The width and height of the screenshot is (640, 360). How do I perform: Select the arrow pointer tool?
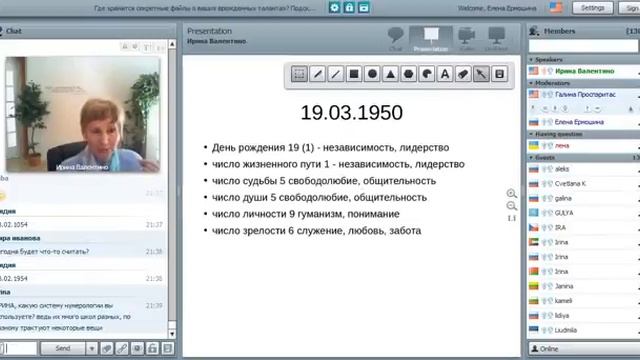(481, 74)
